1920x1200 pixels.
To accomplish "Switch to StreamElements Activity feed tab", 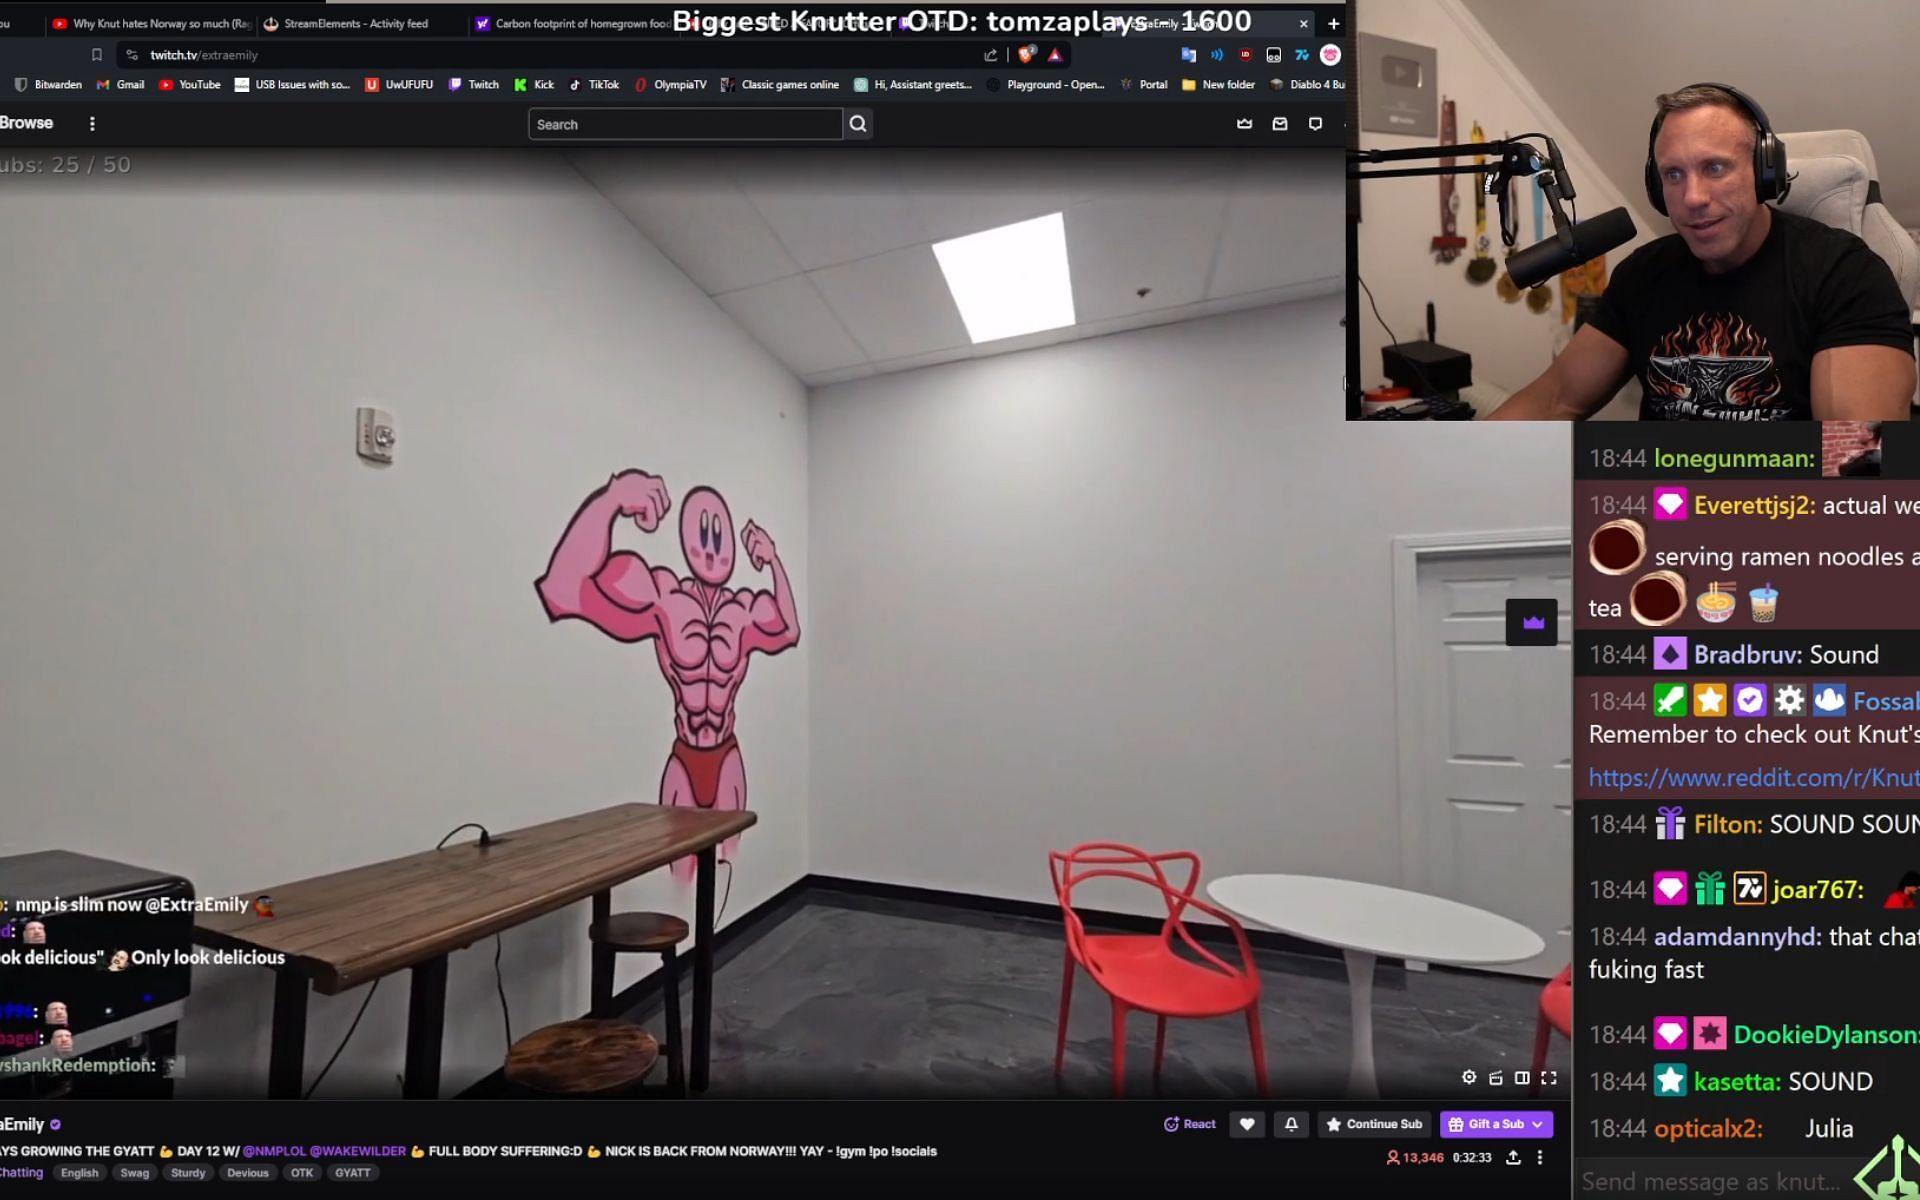I will (x=355, y=23).
